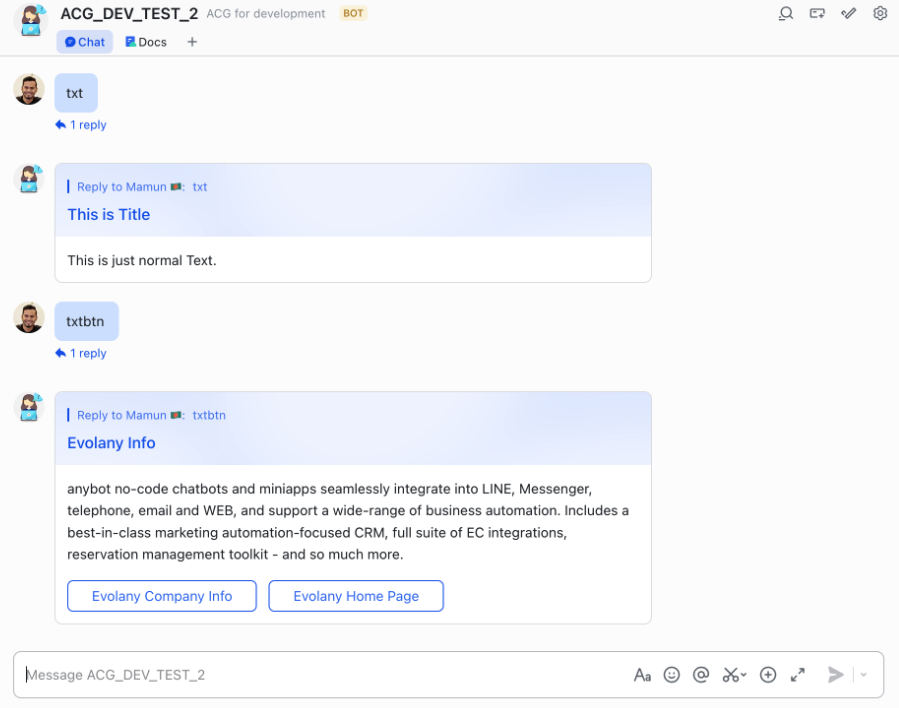This screenshot has width=899, height=708.
Task: Open the send options dropdown arrow
Action: 864,675
